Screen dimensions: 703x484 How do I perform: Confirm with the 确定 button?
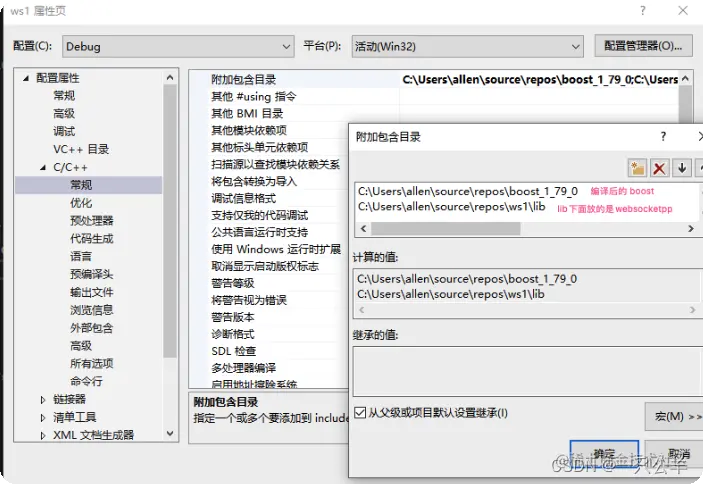604,454
